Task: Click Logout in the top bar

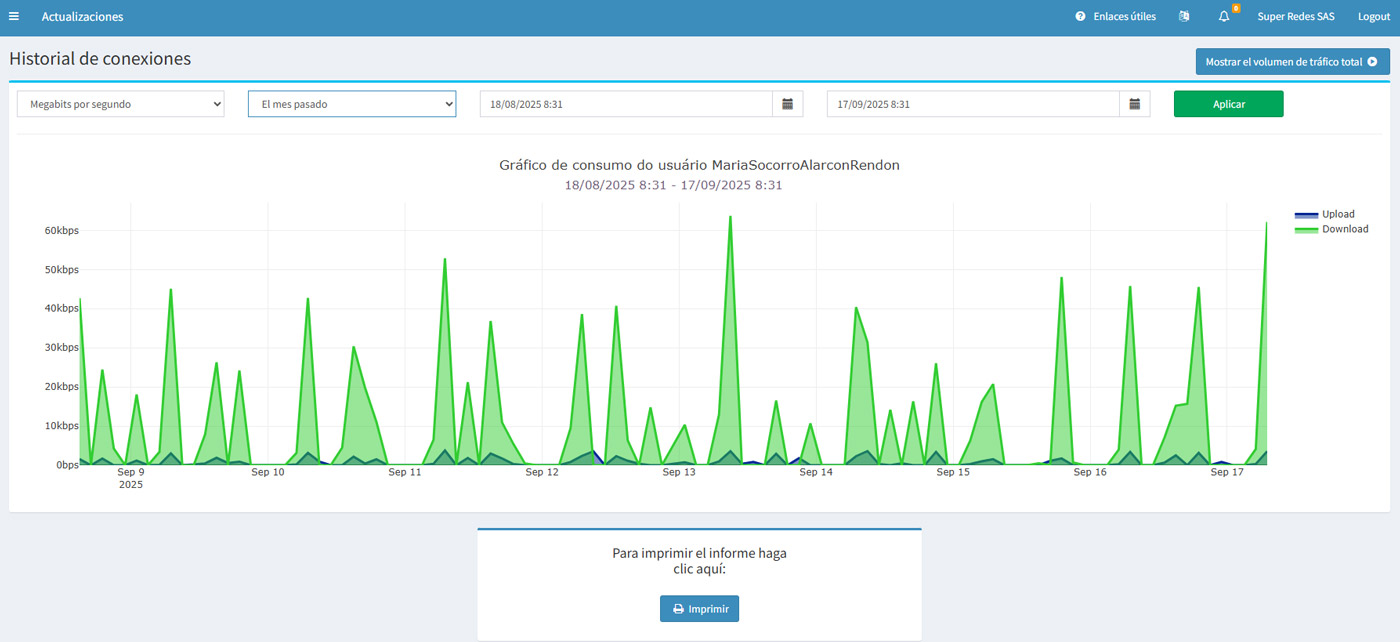Action: point(1373,17)
